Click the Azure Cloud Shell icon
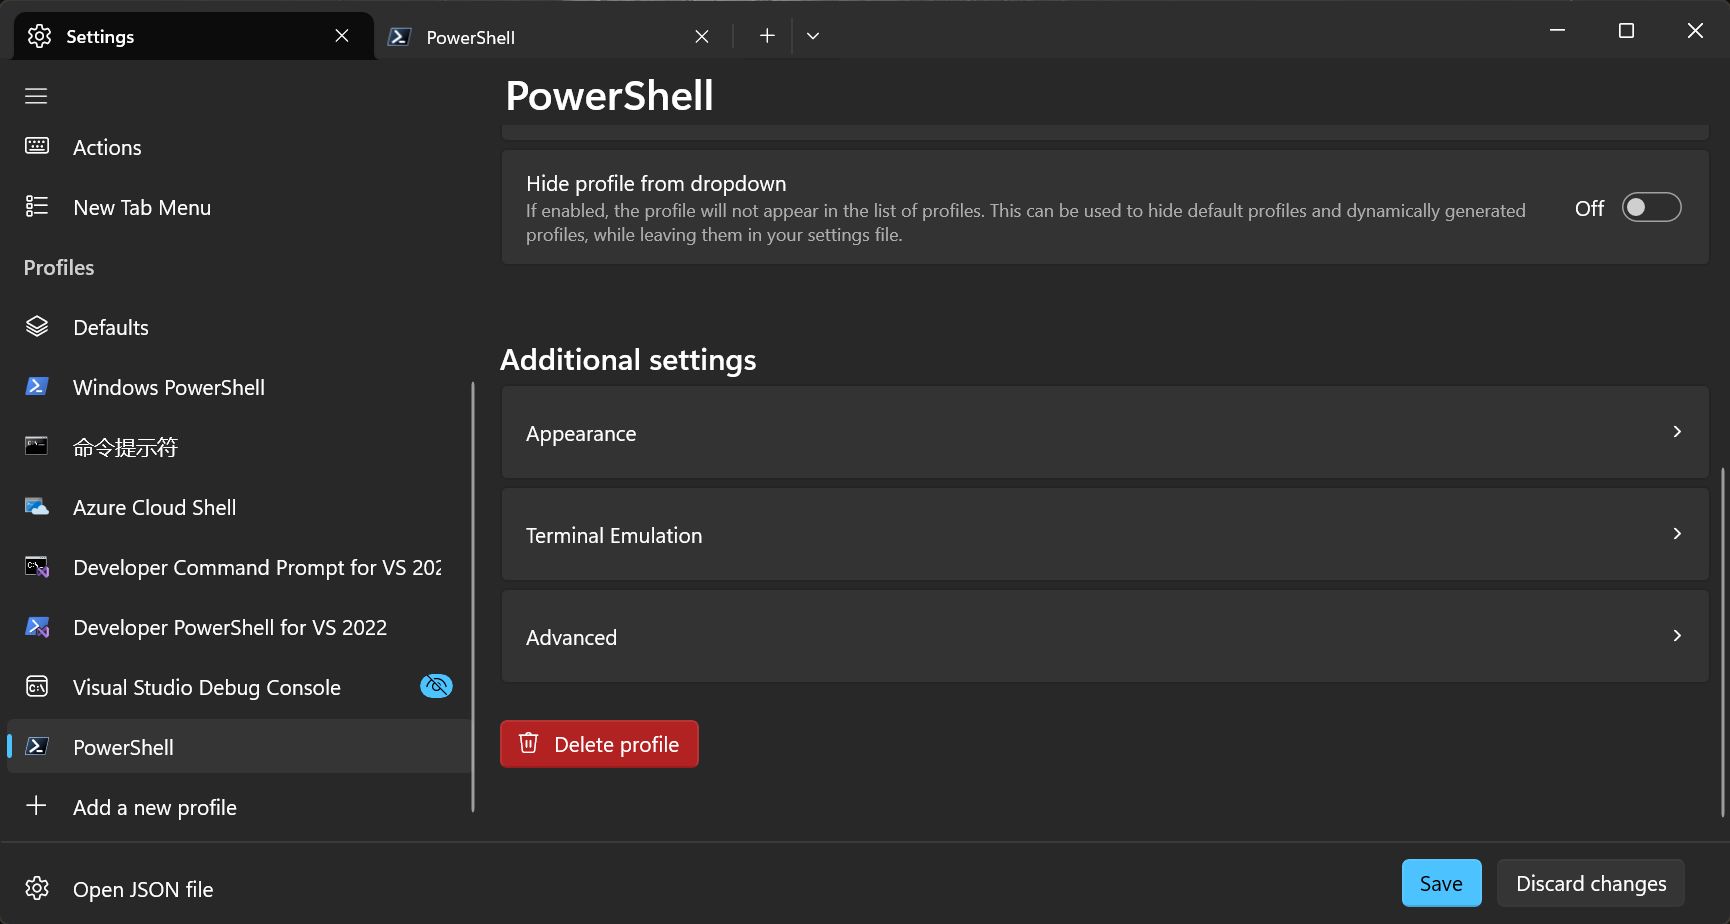This screenshot has height=924, width=1730. [37, 506]
